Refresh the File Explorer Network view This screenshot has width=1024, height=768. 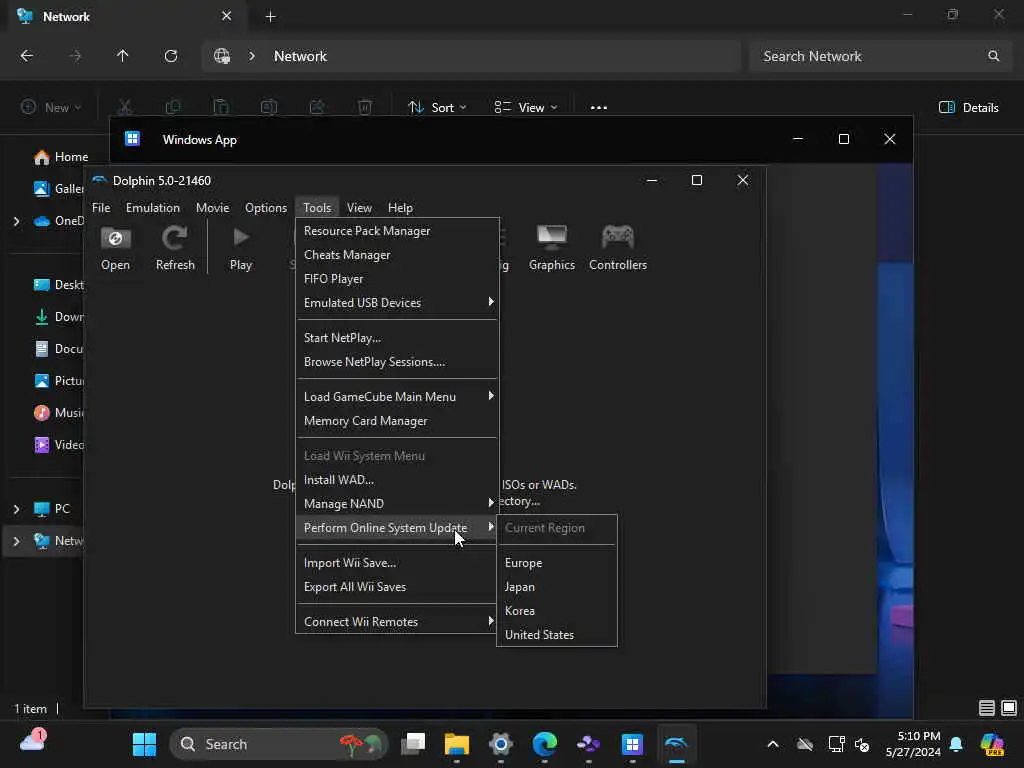171,56
